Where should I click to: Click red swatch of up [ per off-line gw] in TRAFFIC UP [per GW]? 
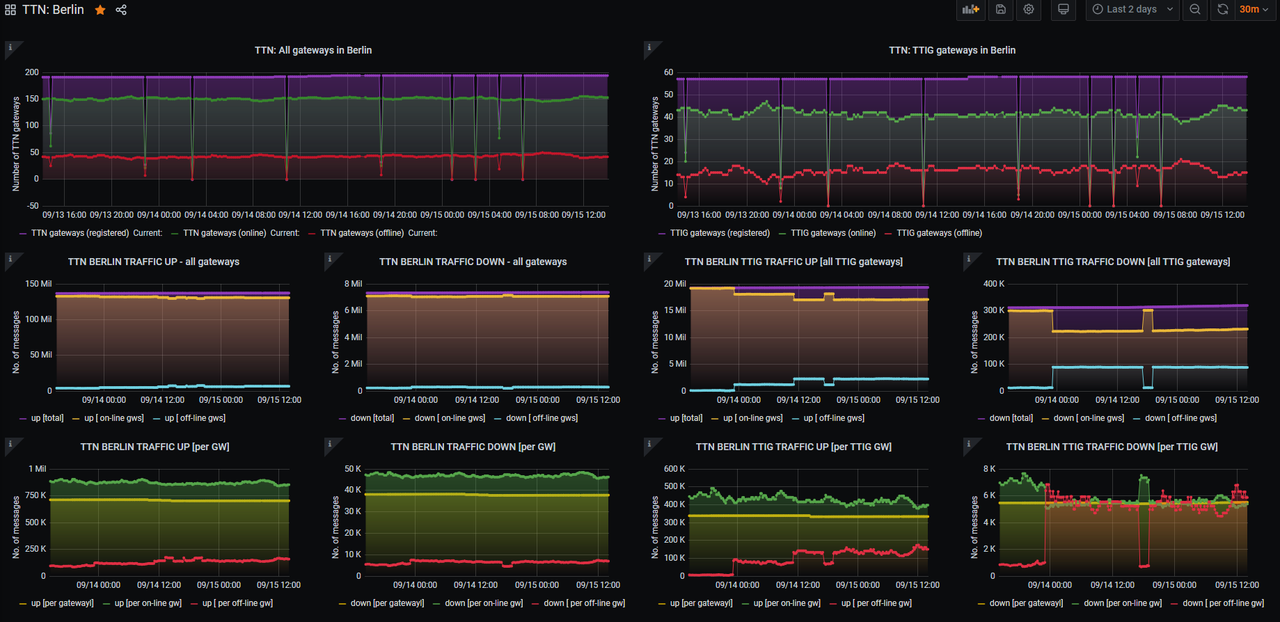[x=195, y=603]
